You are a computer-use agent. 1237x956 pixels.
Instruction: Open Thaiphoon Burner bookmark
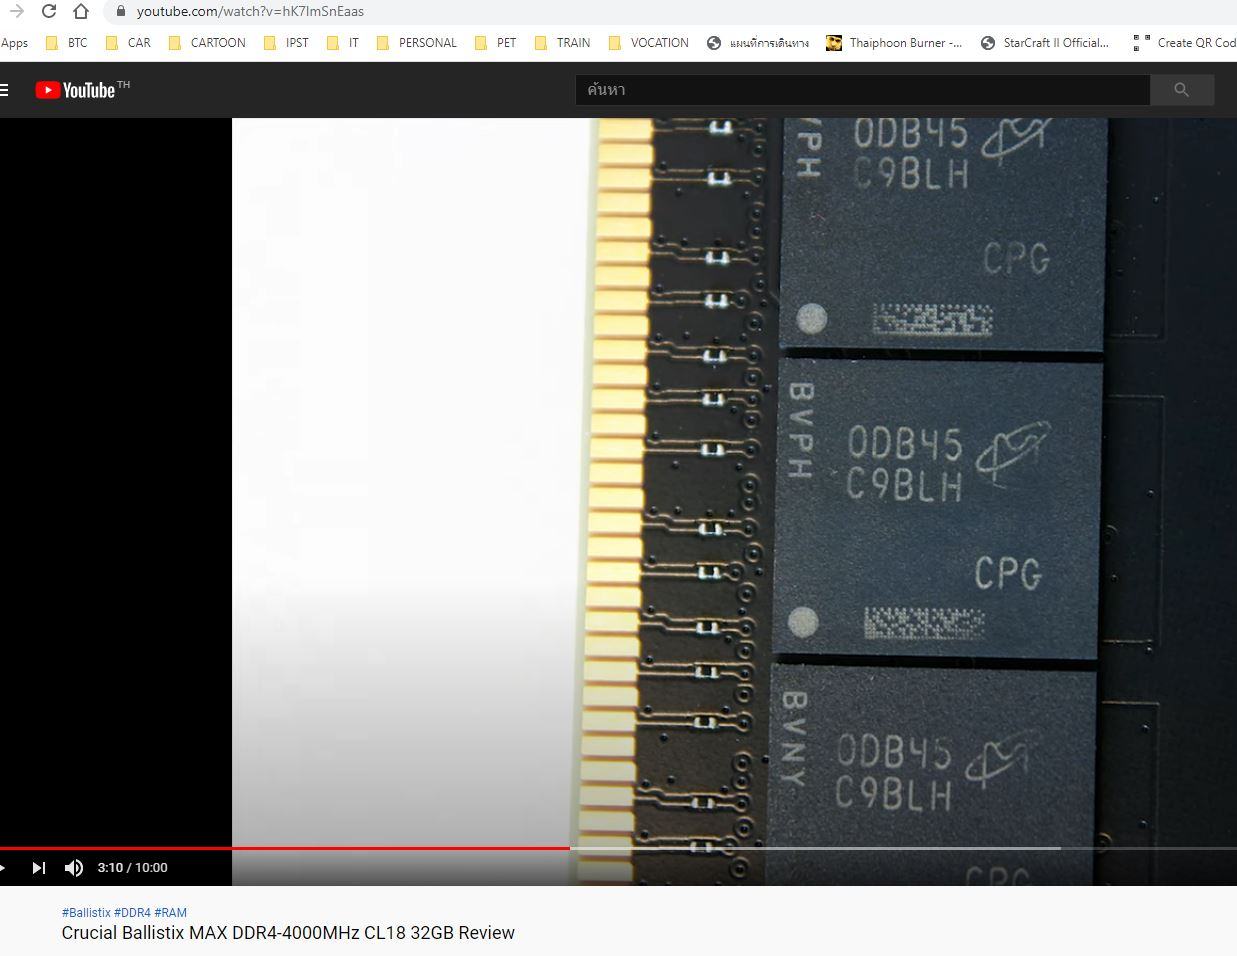(894, 43)
